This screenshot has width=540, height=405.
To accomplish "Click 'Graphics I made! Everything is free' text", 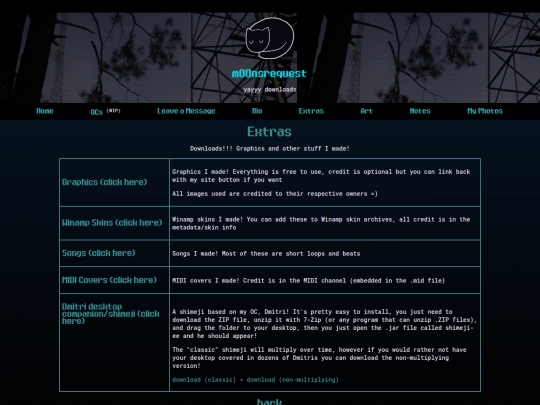I will (321, 176).
